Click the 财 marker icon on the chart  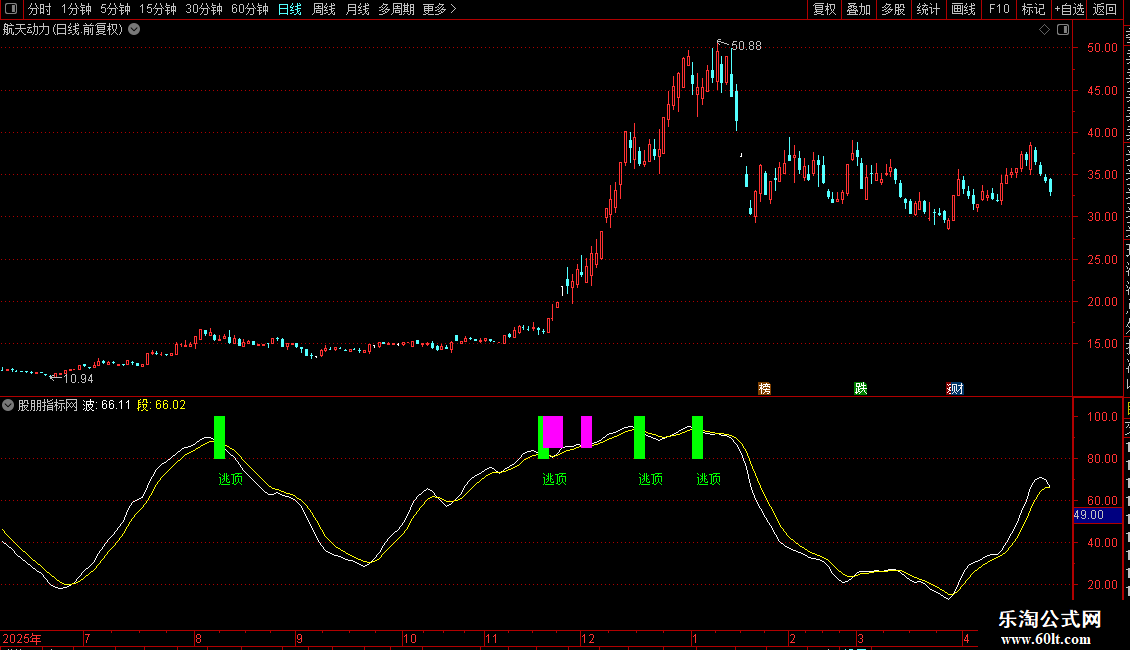pos(955,388)
